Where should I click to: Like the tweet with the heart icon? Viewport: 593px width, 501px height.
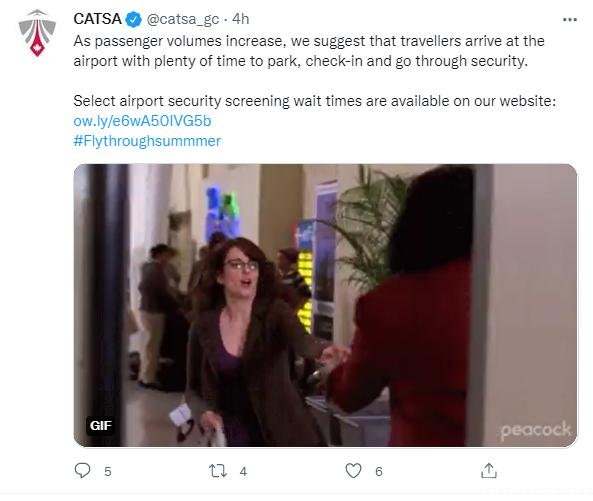tap(353, 471)
